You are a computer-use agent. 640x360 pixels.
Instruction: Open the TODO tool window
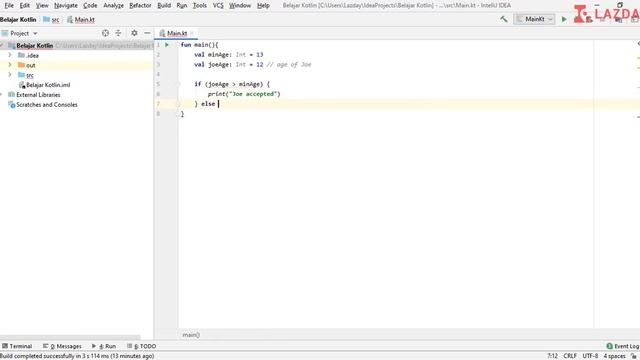coord(142,346)
